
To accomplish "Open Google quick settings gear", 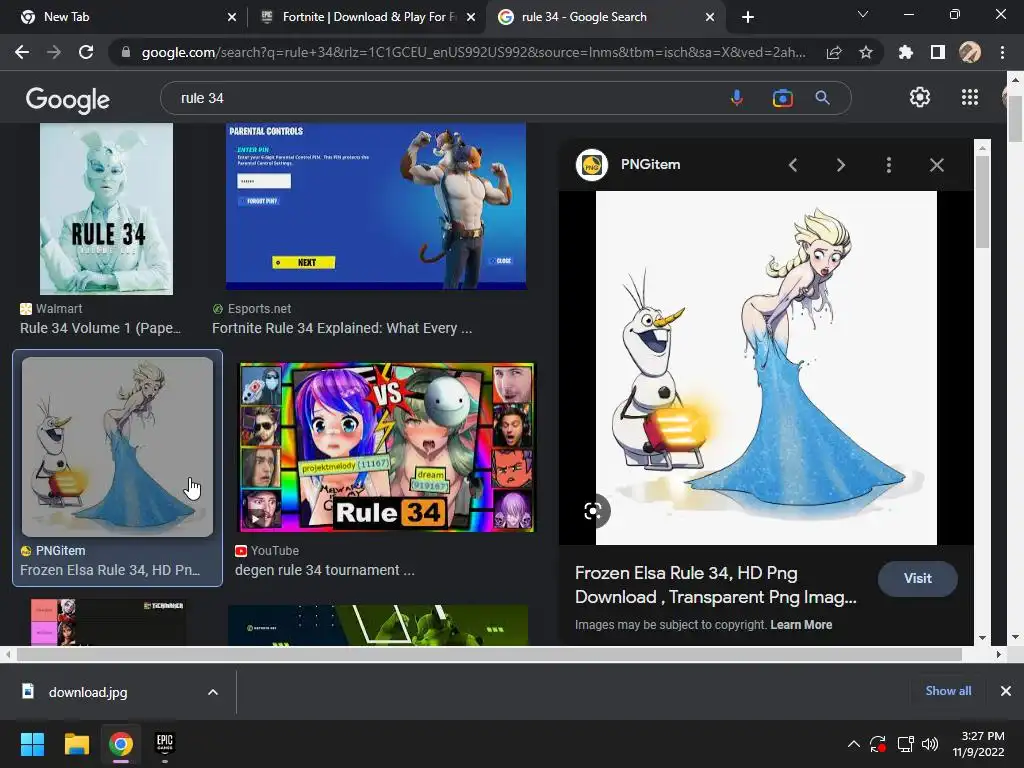I will tap(920, 97).
